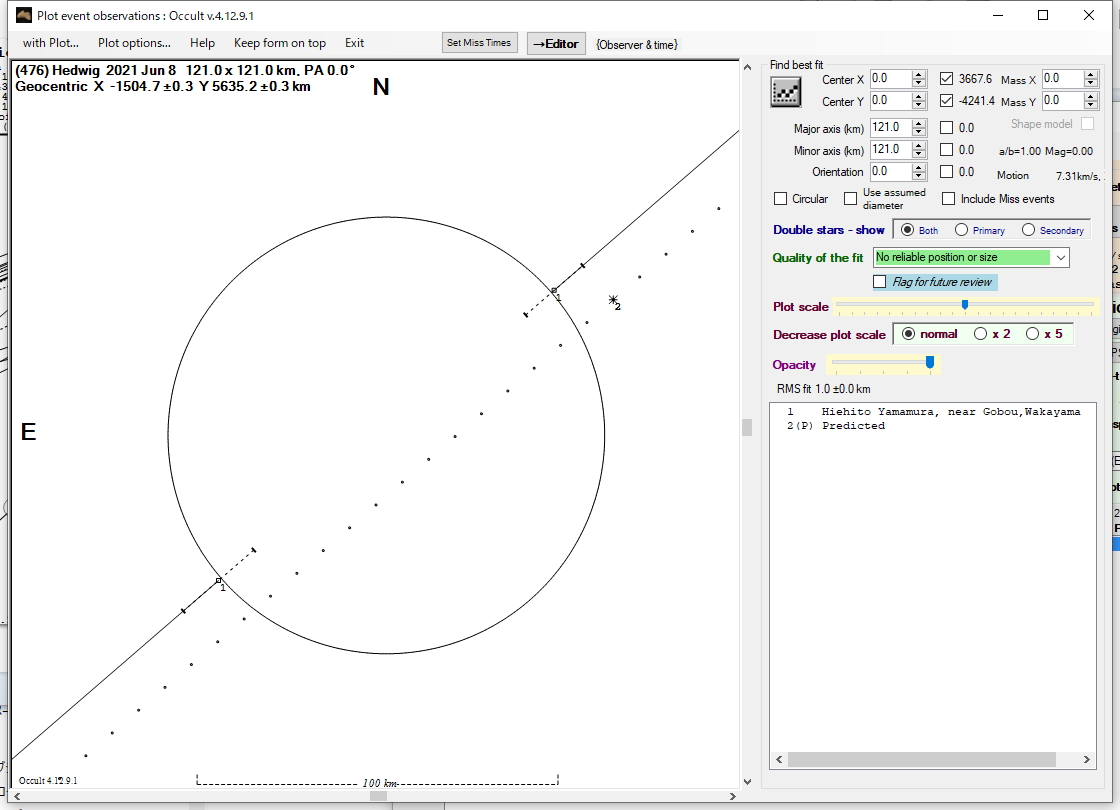Image resolution: width=1120 pixels, height=810 pixels.
Task: Increase Center X with up spinner arrow
Action: 919,74
